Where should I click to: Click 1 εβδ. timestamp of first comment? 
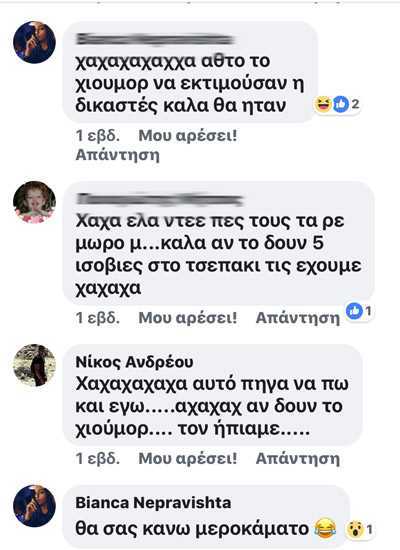(x=98, y=136)
